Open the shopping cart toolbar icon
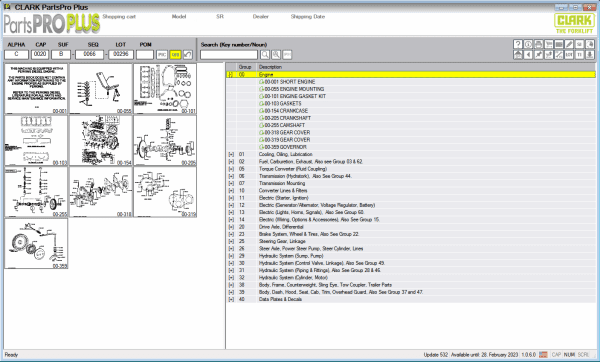This screenshot has height=362, width=600. 549,44
